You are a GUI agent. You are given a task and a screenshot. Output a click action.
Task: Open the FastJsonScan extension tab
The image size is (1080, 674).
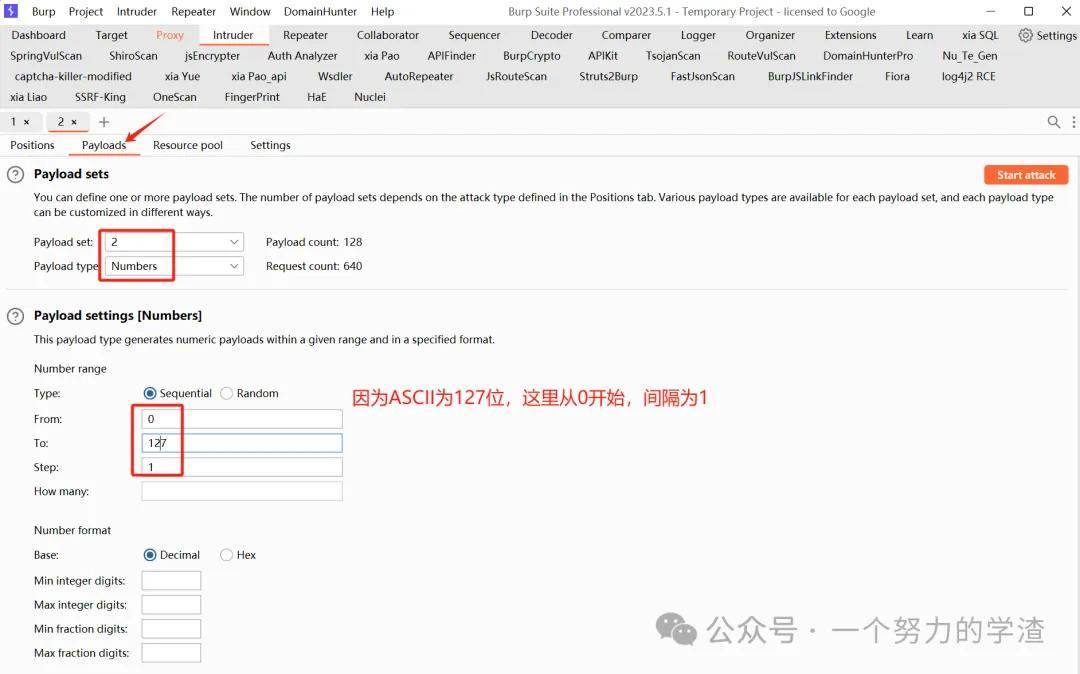[x=703, y=76]
